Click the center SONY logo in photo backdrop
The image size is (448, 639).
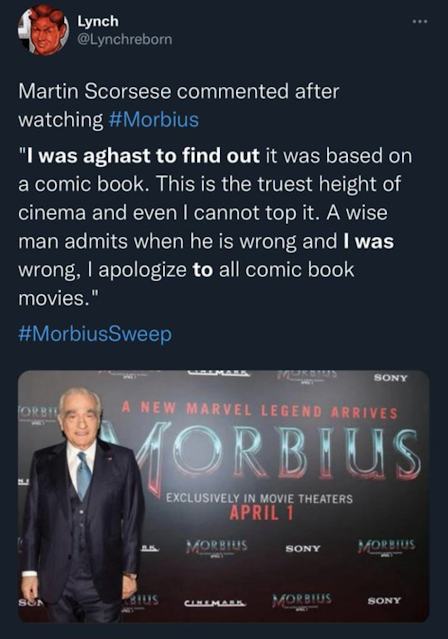(303, 549)
